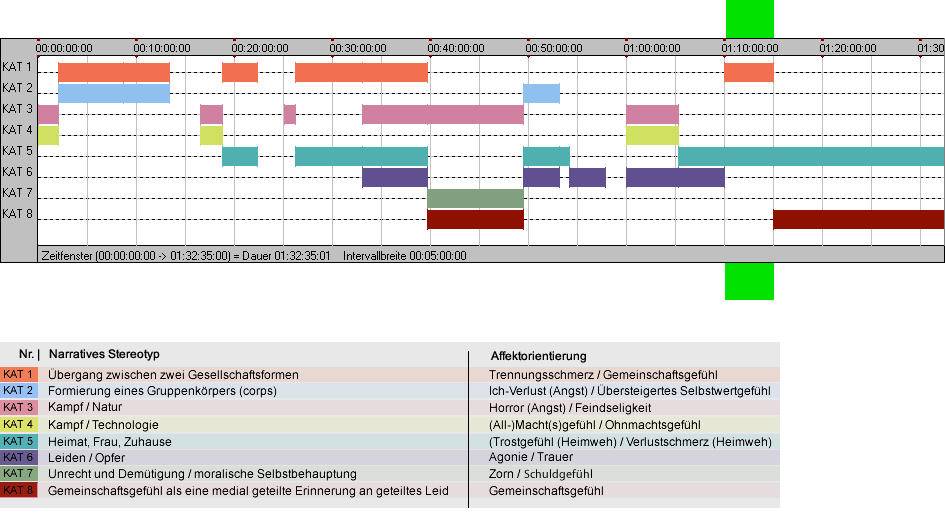Click the light blue KAT 2 legend color chip

click(x=19, y=391)
